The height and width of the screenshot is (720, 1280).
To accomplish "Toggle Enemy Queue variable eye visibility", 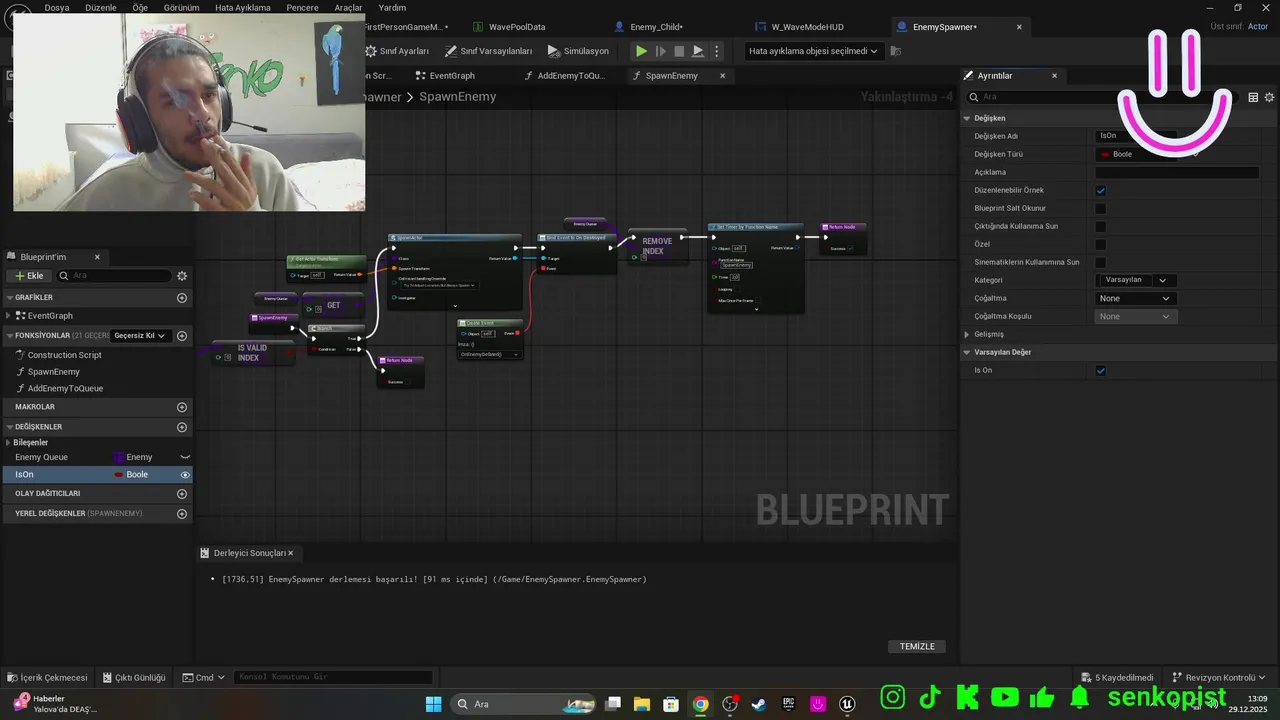I will tap(185, 457).
